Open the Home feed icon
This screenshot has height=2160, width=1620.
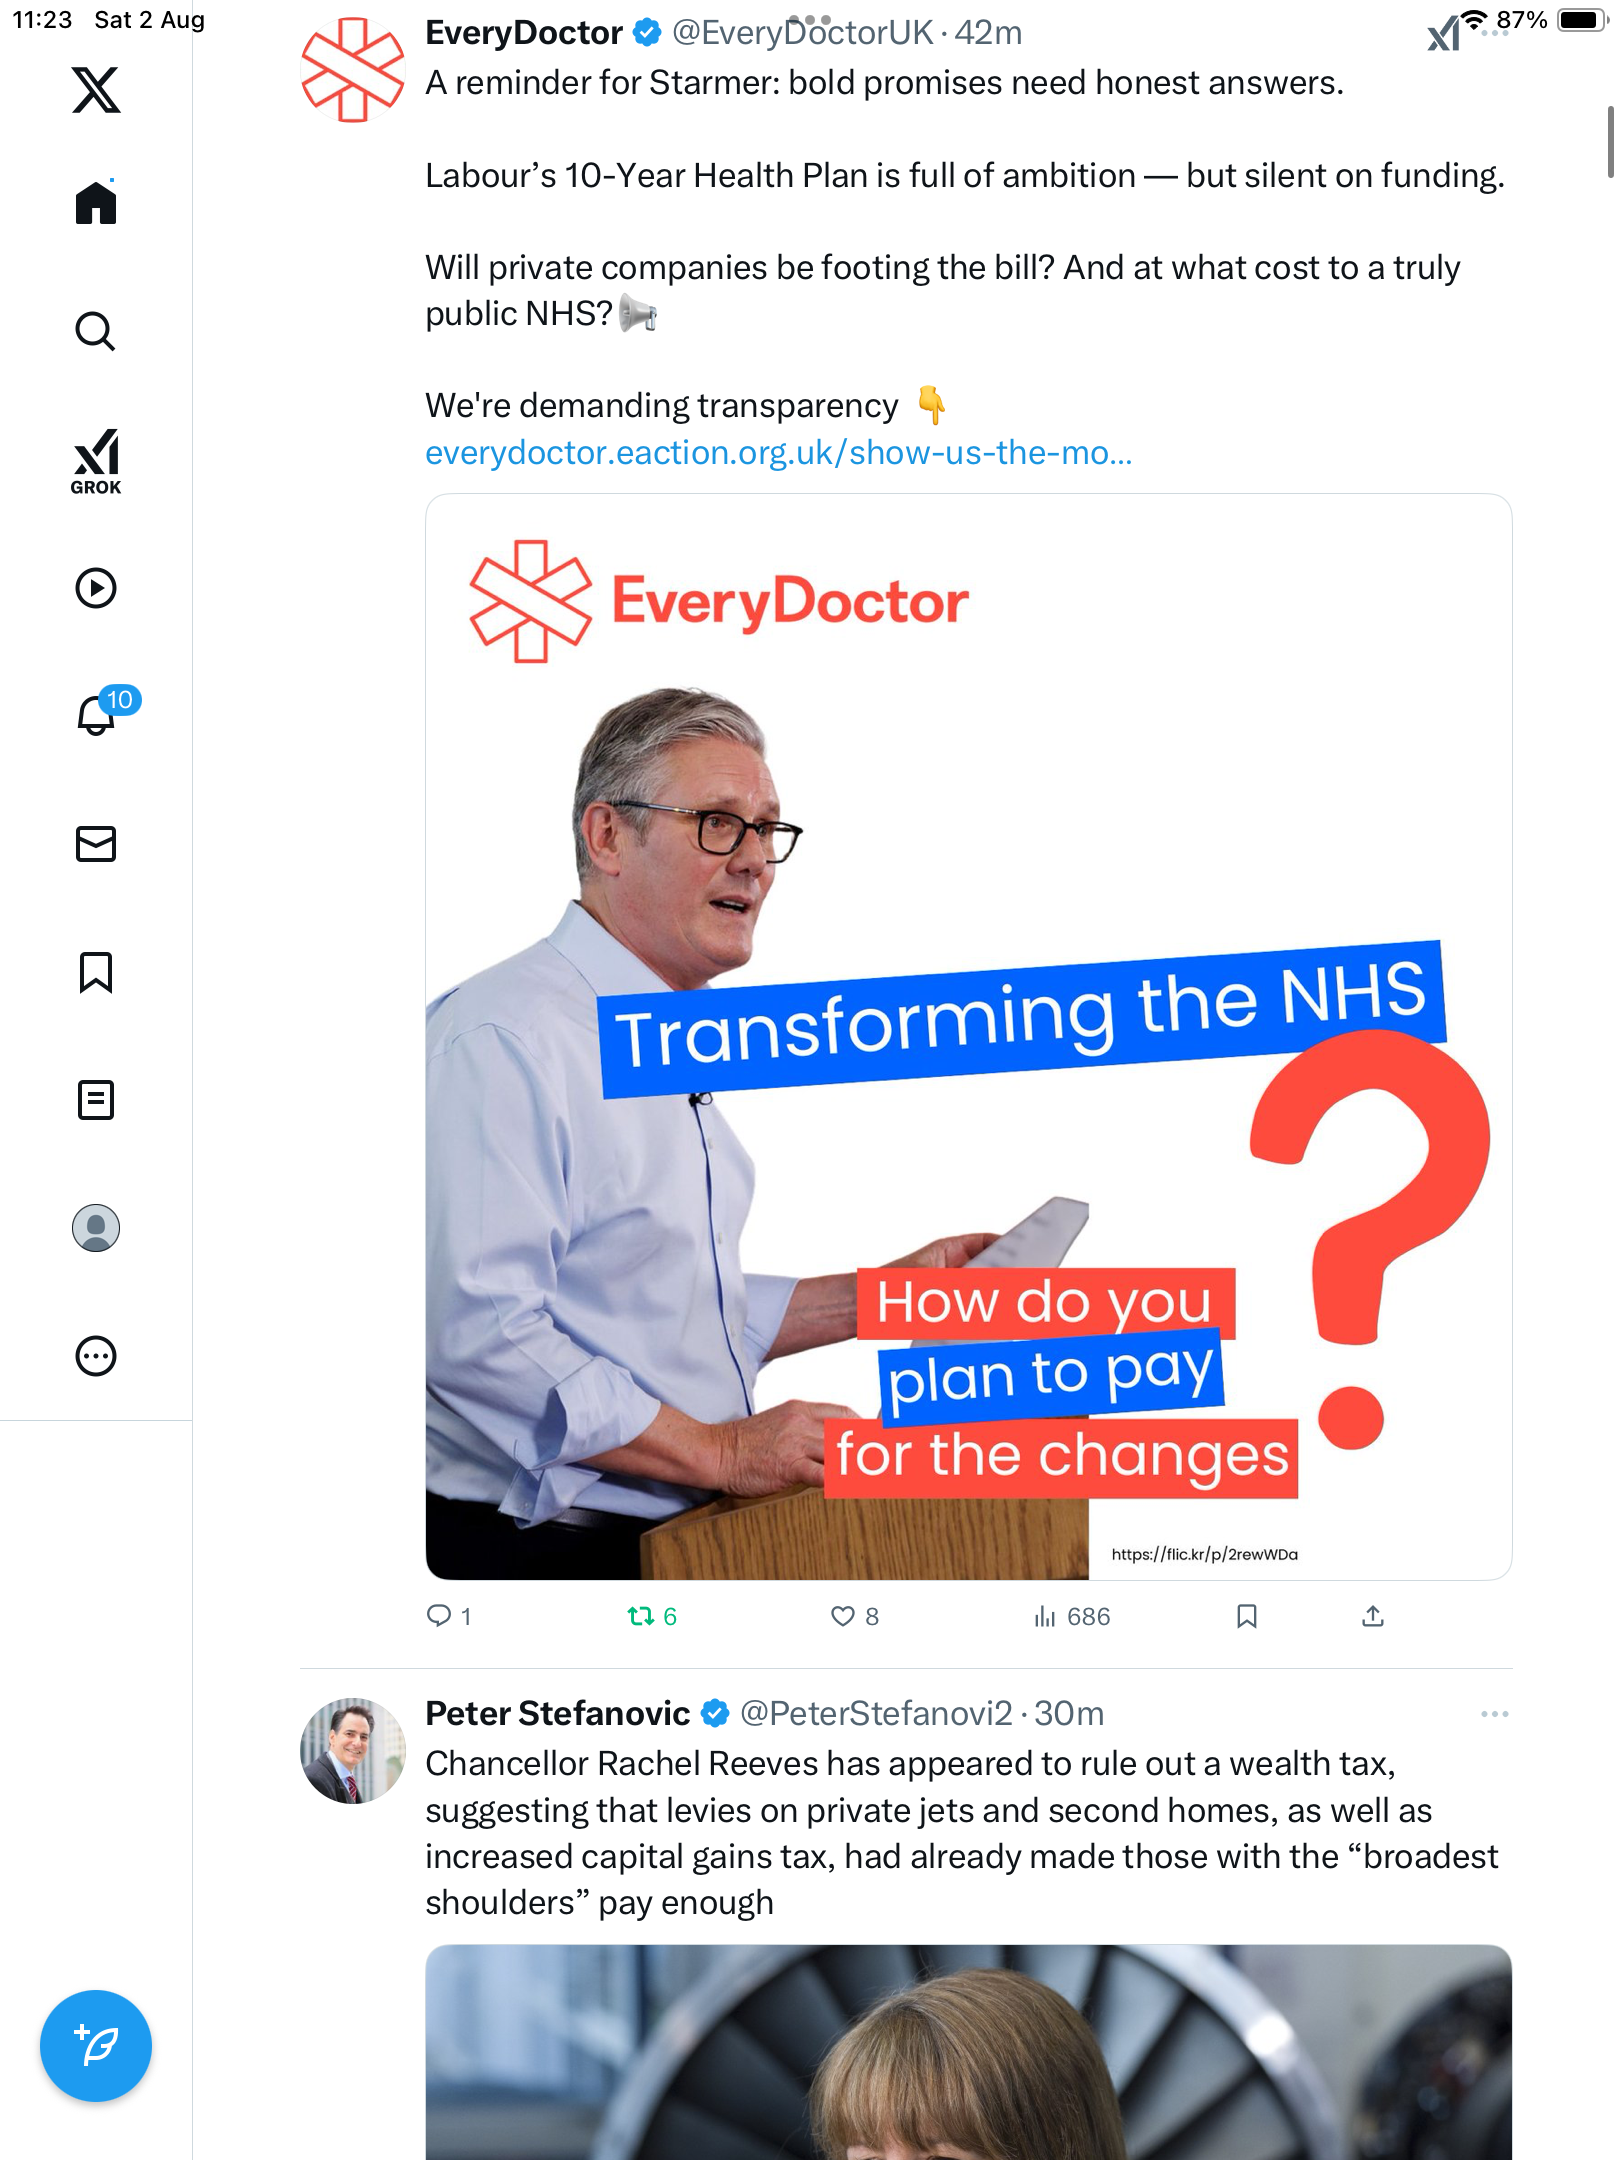[x=96, y=203]
